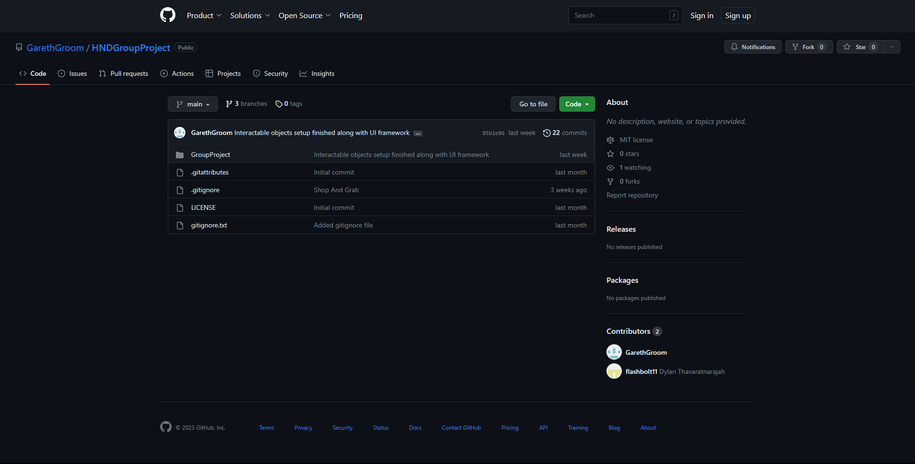Screen dimensions: 915x464
Task: Fork the repository
Action: [x=809, y=47]
